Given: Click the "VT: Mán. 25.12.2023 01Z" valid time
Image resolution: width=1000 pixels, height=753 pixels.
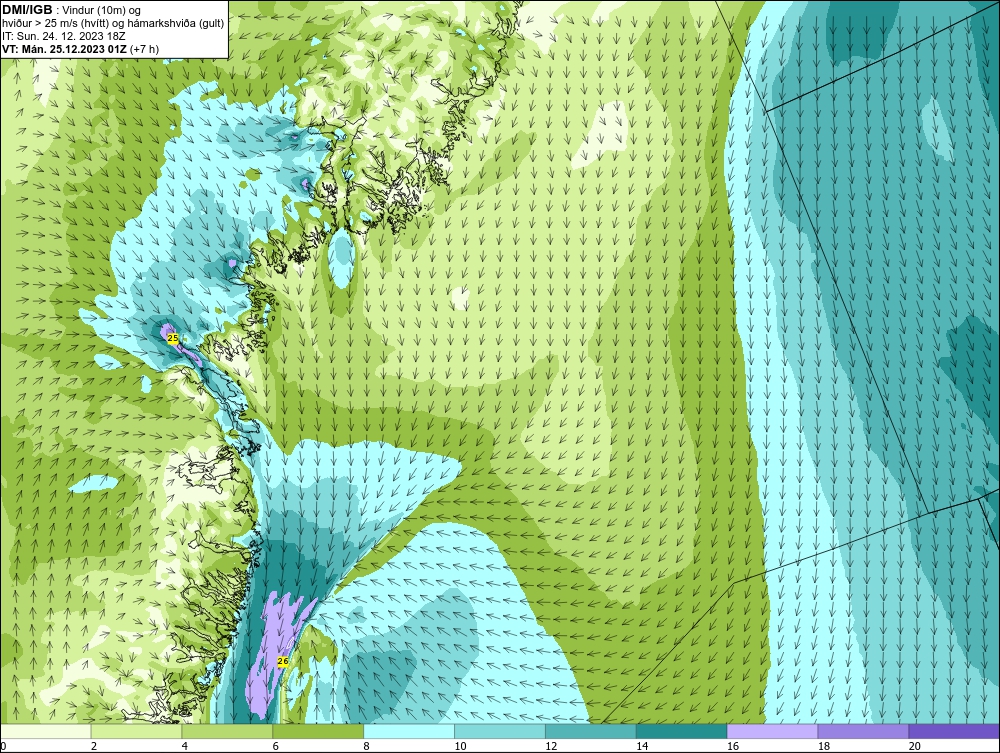Looking at the screenshot, I should (x=64, y=48).
